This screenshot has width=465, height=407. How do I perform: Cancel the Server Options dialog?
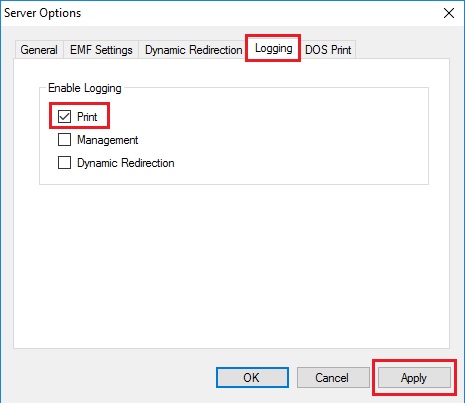333,378
